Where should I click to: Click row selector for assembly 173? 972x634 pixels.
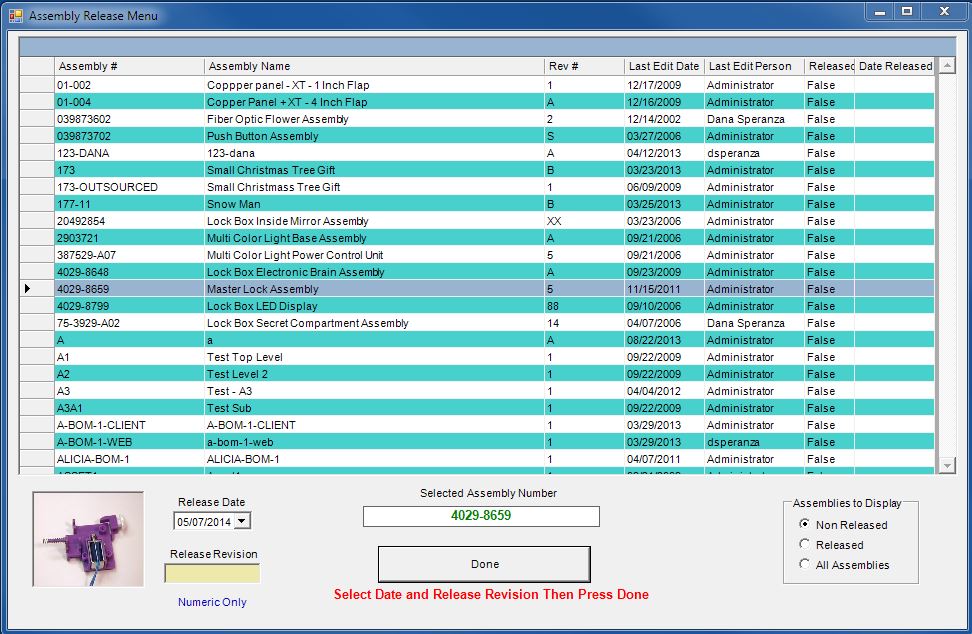tap(37, 170)
